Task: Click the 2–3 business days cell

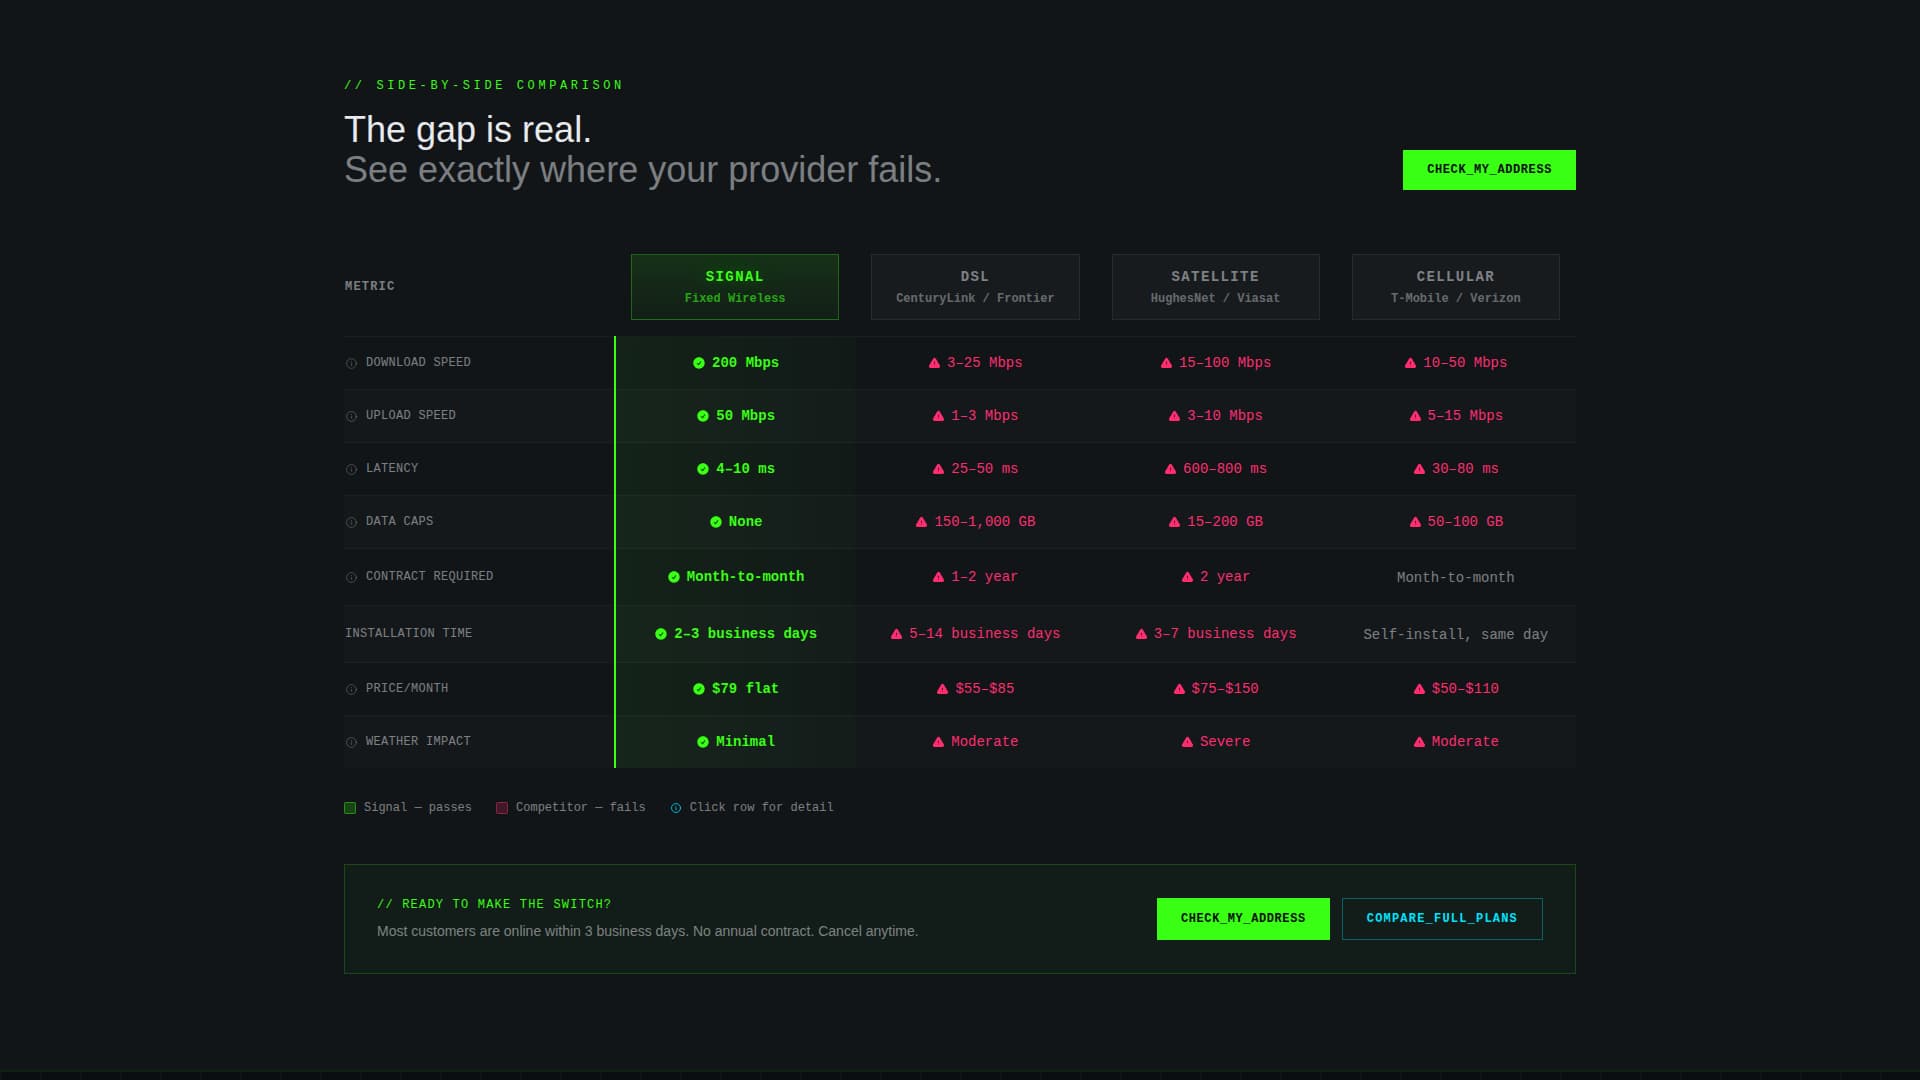Action: [x=735, y=634]
